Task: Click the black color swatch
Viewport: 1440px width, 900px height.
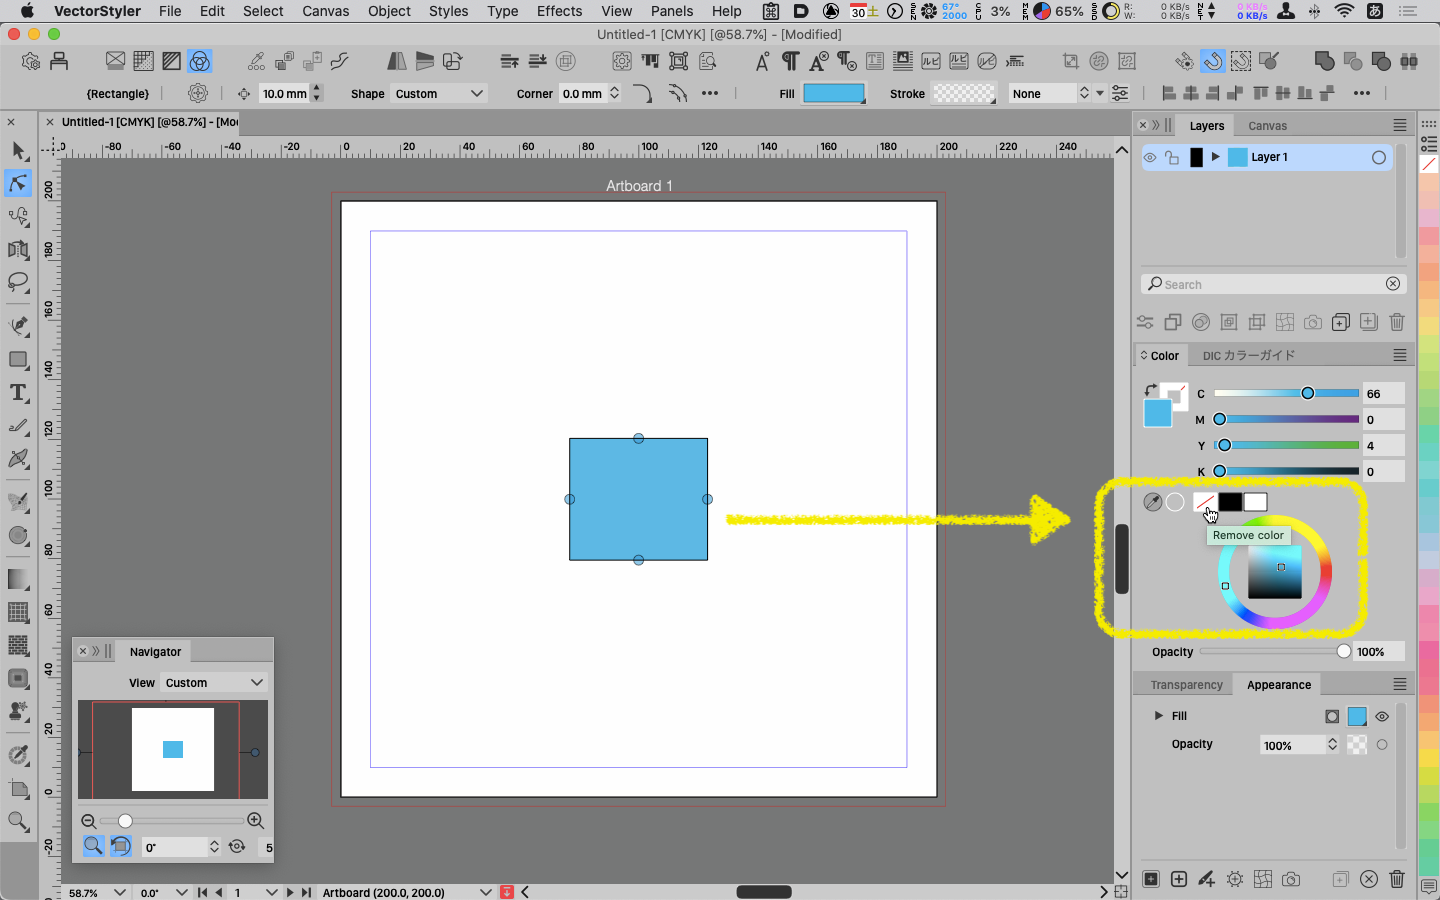Action: [x=1230, y=502]
